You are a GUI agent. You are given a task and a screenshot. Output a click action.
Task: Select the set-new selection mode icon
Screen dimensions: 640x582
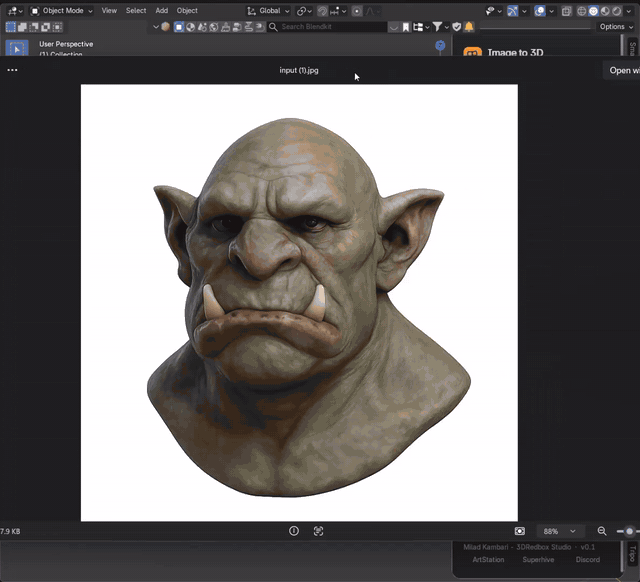click(11, 27)
